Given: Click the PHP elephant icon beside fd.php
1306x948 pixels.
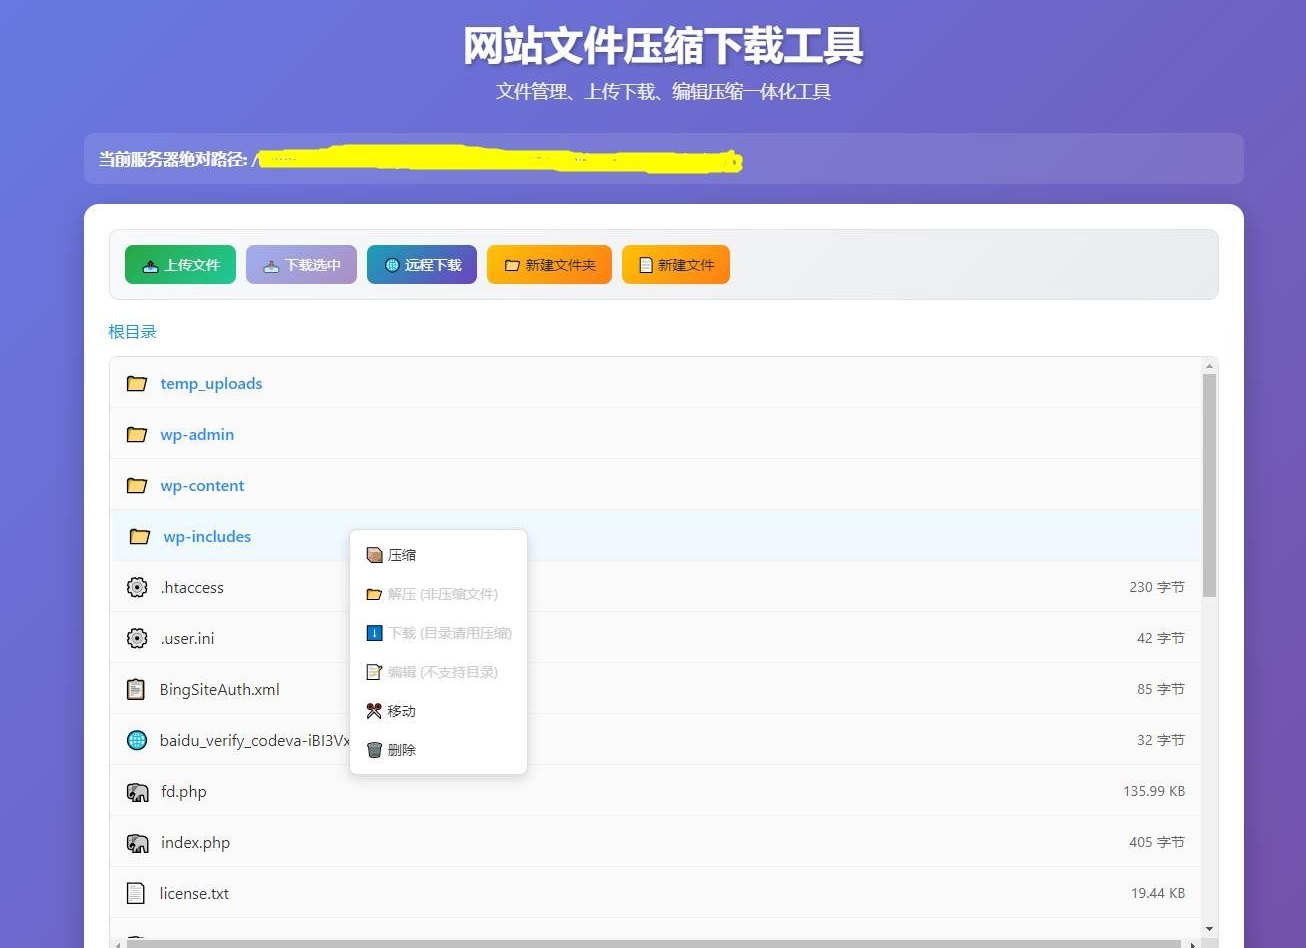Looking at the screenshot, I should click(x=138, y=792).
